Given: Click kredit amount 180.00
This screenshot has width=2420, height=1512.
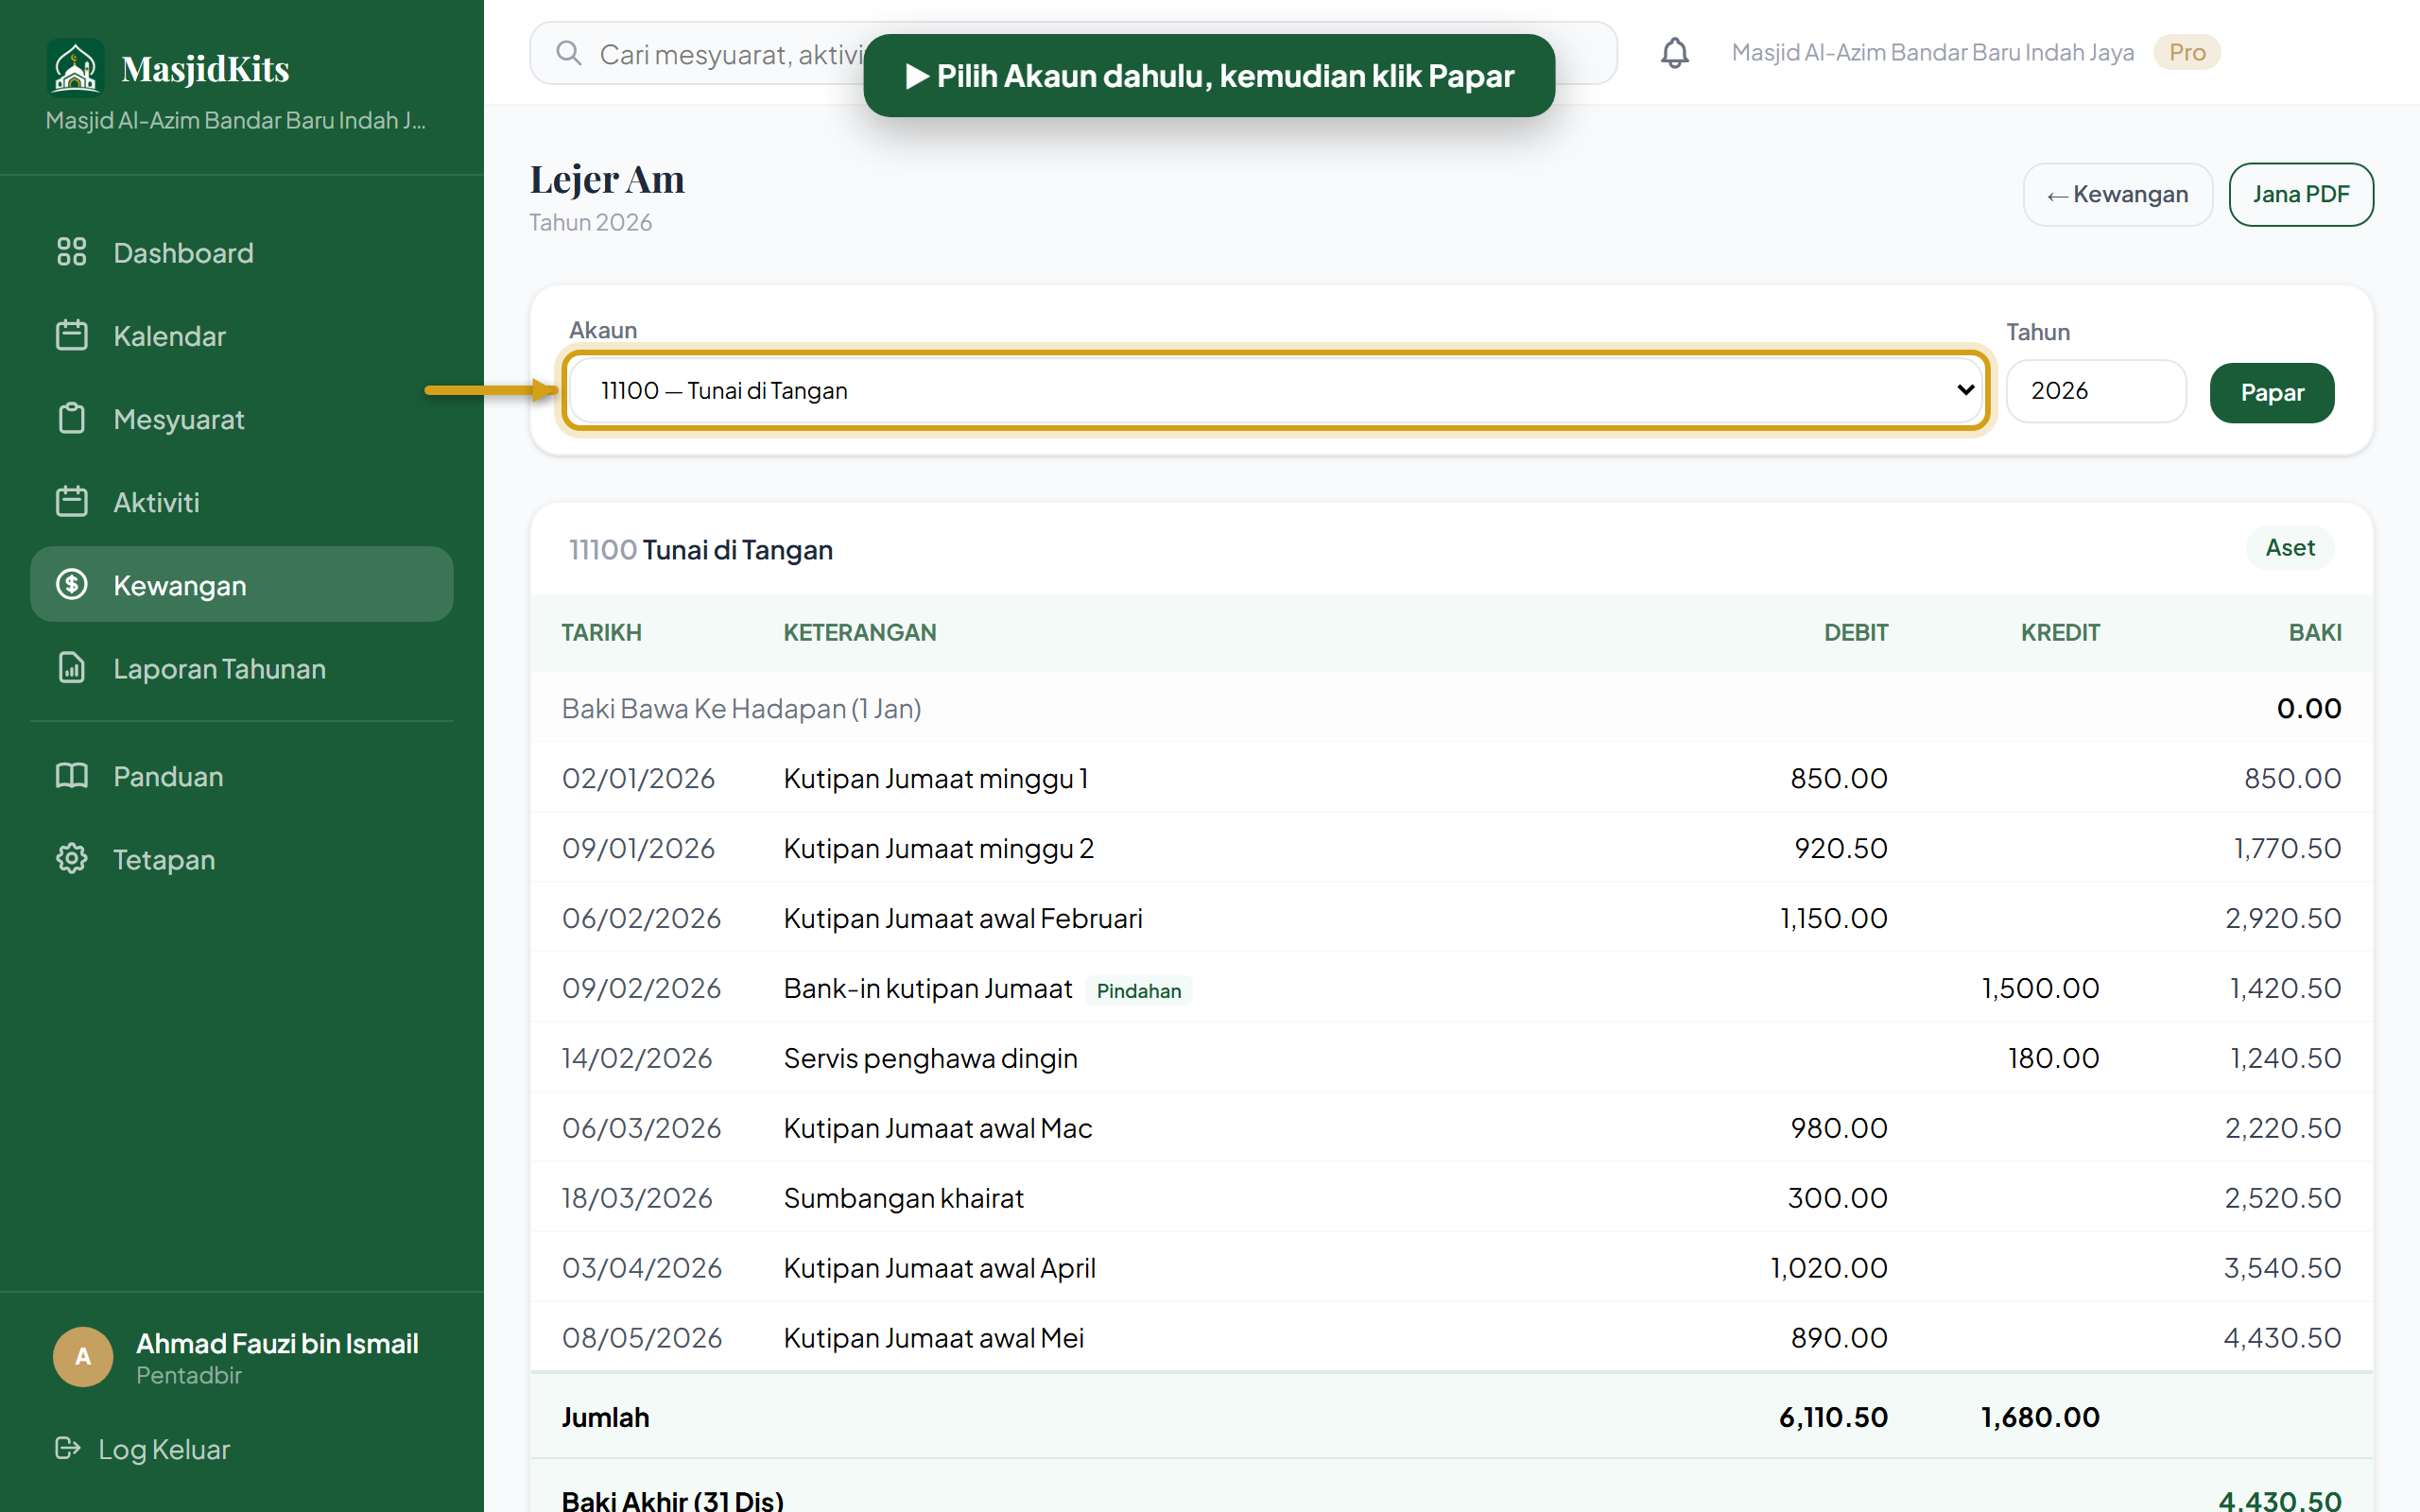Looking at the screenshot, I should point(2053,1057).
